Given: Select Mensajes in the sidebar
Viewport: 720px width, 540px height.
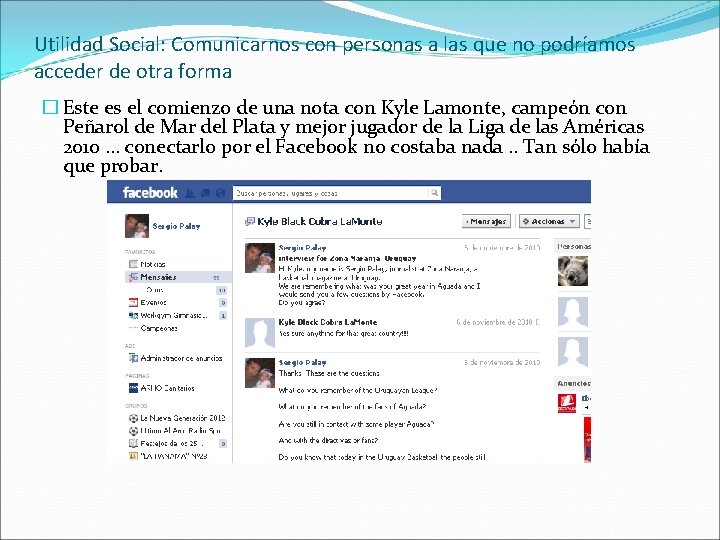Looking at the screenshot, I should coord(178,277).
